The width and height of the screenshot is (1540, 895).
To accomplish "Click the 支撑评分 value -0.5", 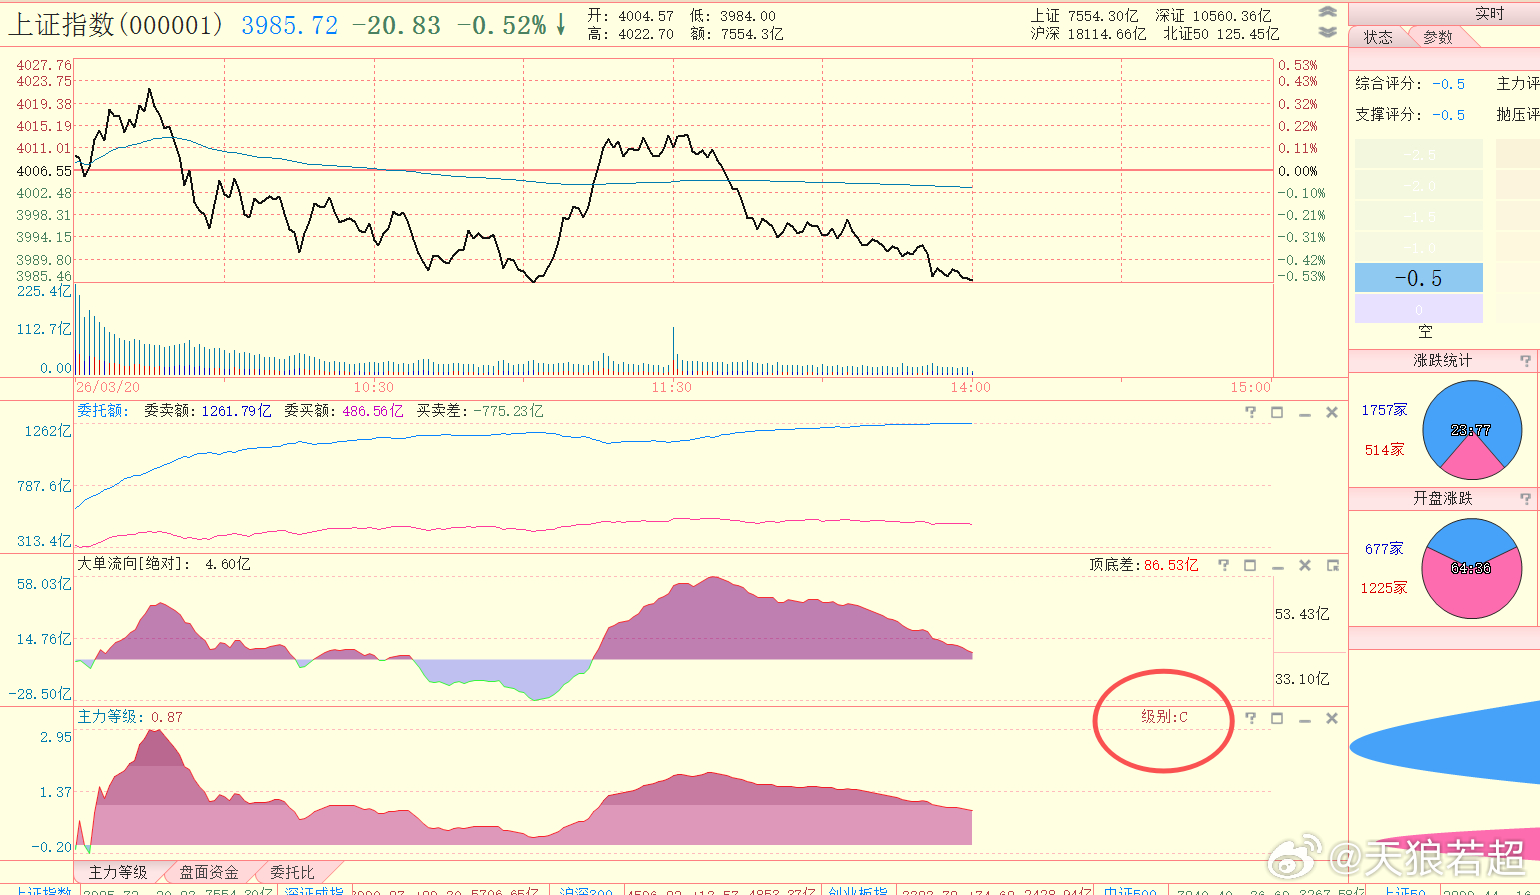I will tap(1448, 115).
